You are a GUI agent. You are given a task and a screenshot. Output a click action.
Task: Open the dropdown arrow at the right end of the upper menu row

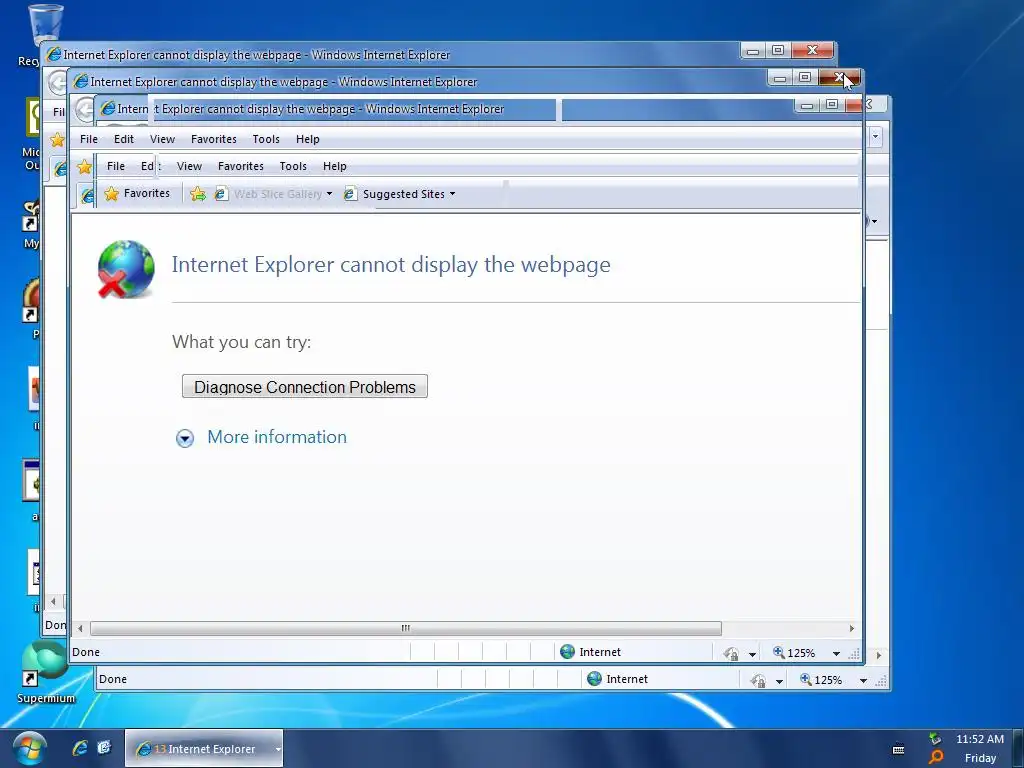coord(875,136)
